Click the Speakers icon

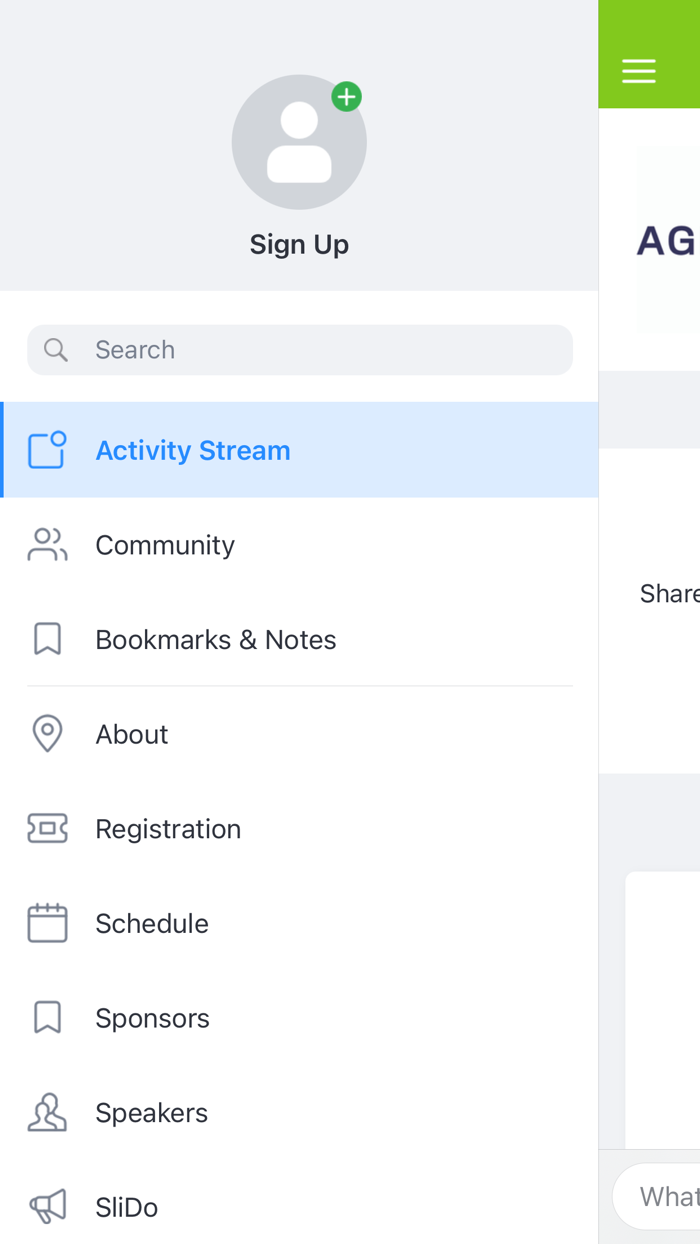pyautogui.click(x=47, y=1112)
